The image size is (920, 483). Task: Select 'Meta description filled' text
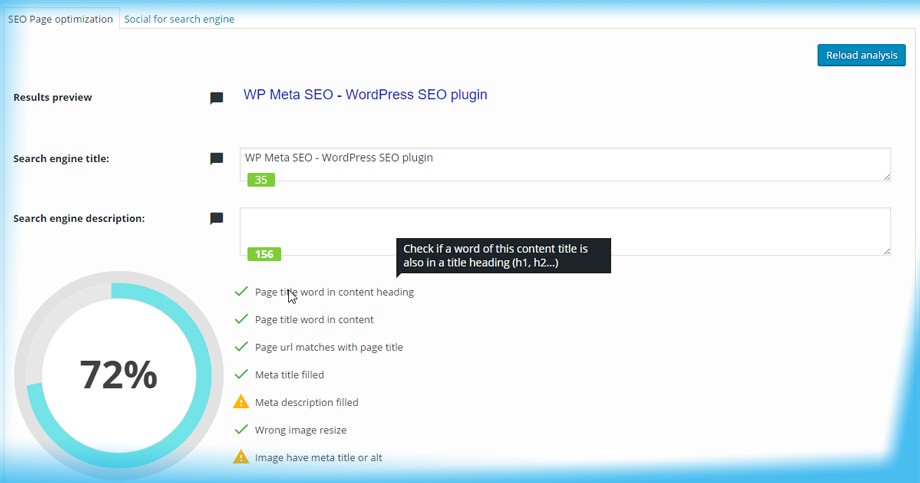[306, 402]
